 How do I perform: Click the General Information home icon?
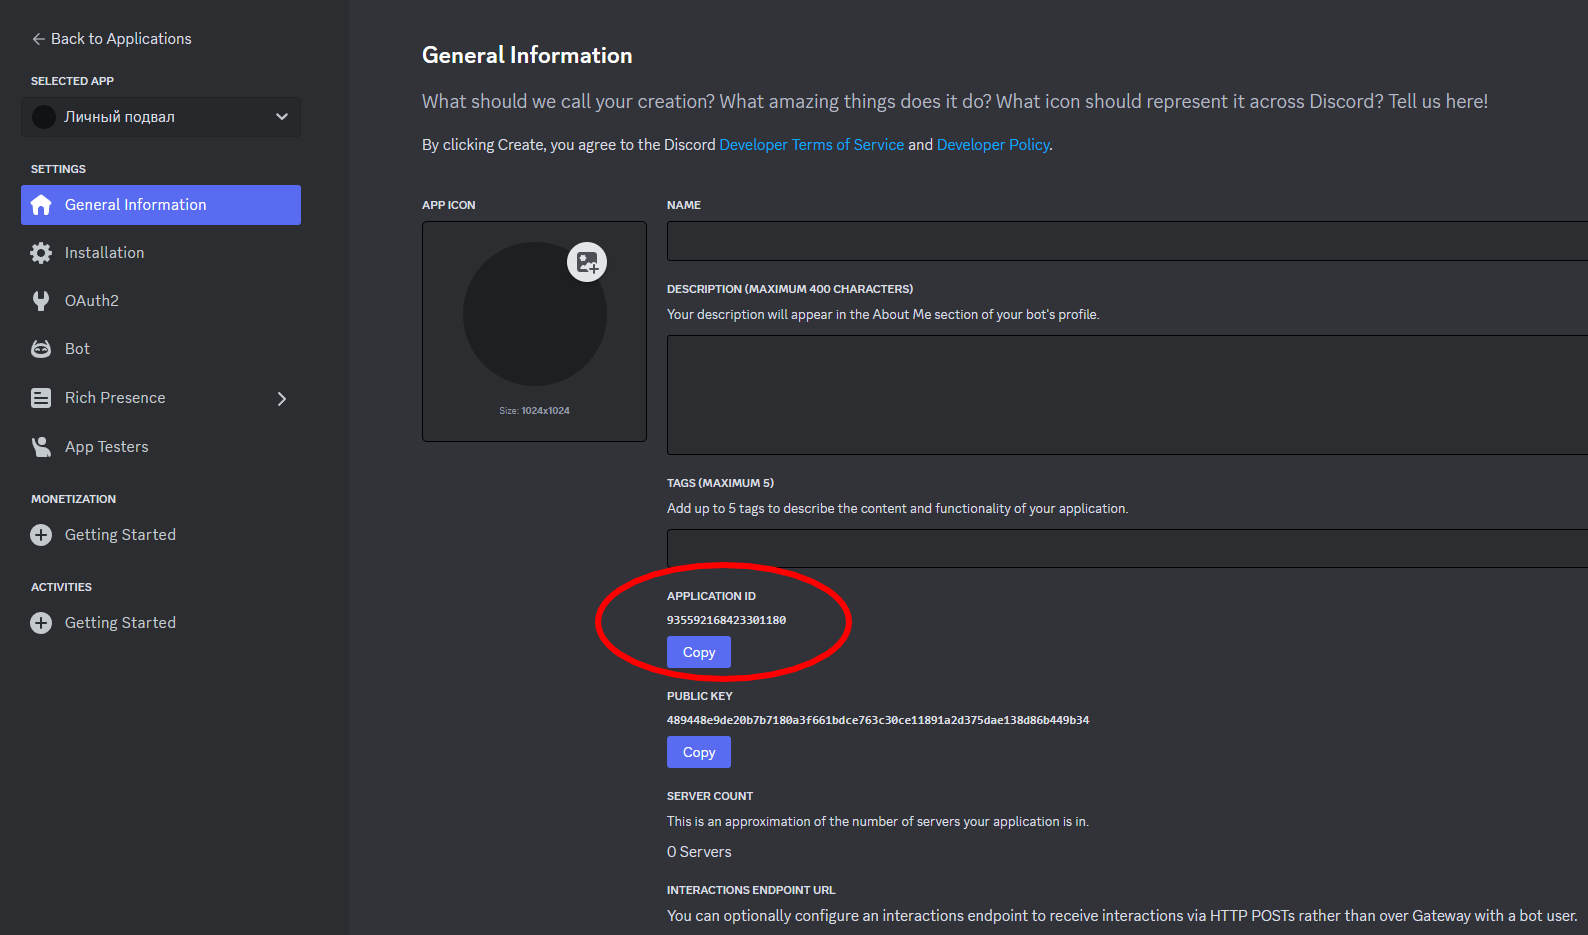[x=41, y=205]
